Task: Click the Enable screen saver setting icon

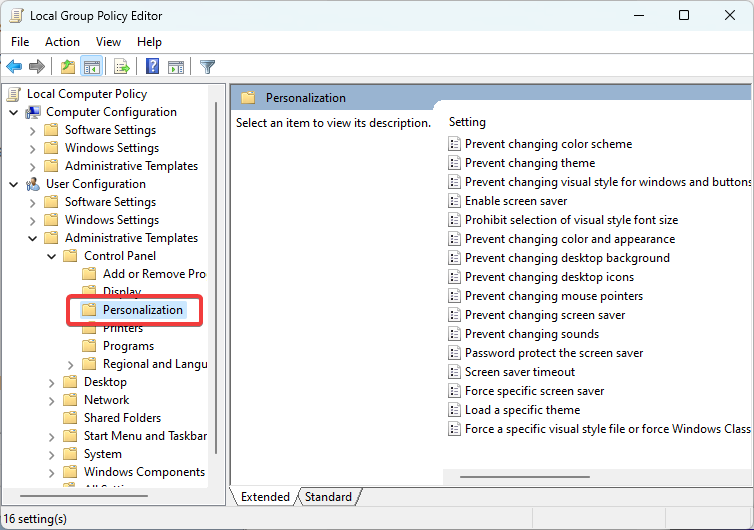Action: click(x=454, y=201)
